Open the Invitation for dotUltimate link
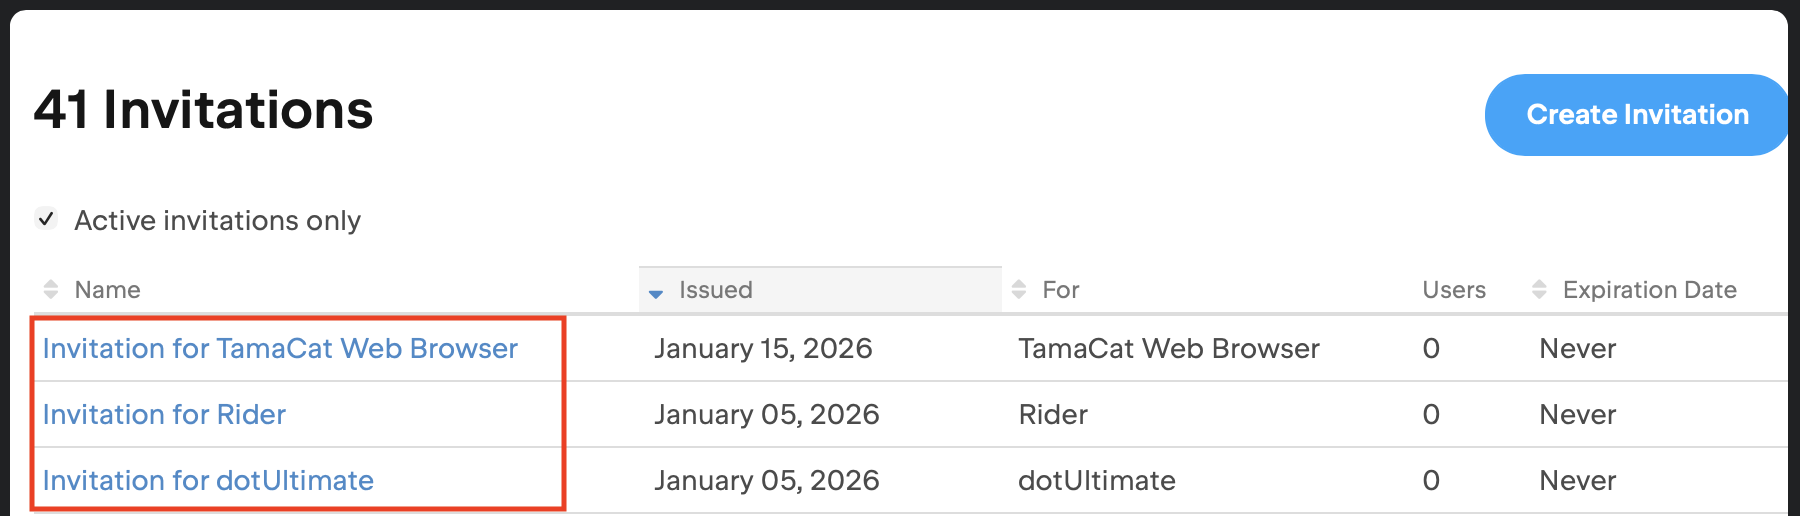Viewport: 1800px width, 516px height. point(208,481)
